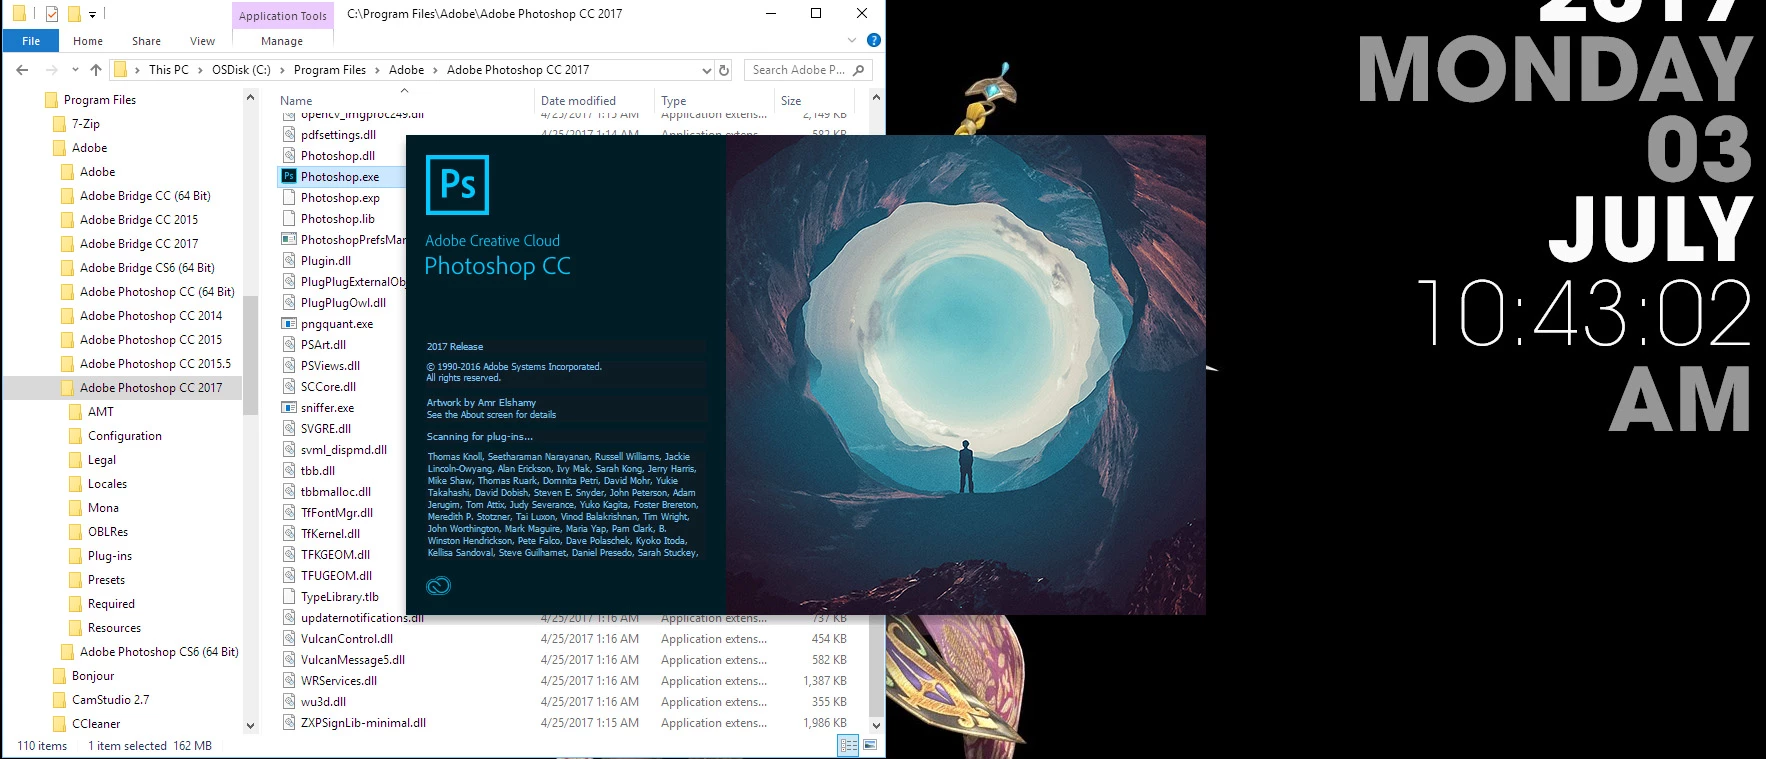
Task: Select VulcanControl.dll file
Action: pos(347,639)
